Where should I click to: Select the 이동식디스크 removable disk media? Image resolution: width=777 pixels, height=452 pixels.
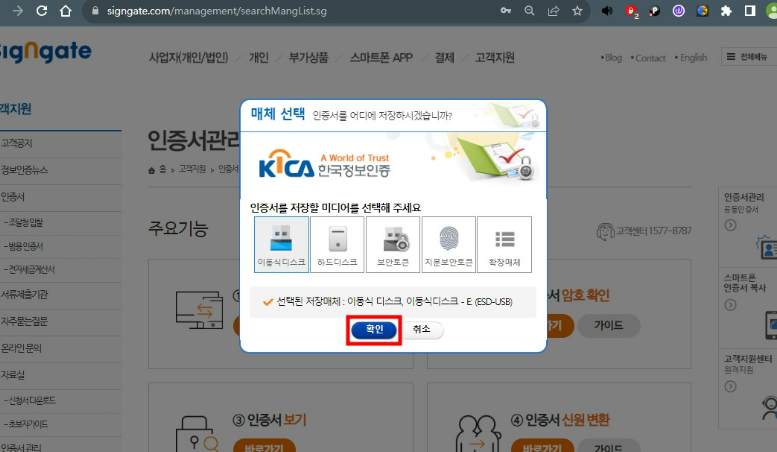click(x=281, y=244)
